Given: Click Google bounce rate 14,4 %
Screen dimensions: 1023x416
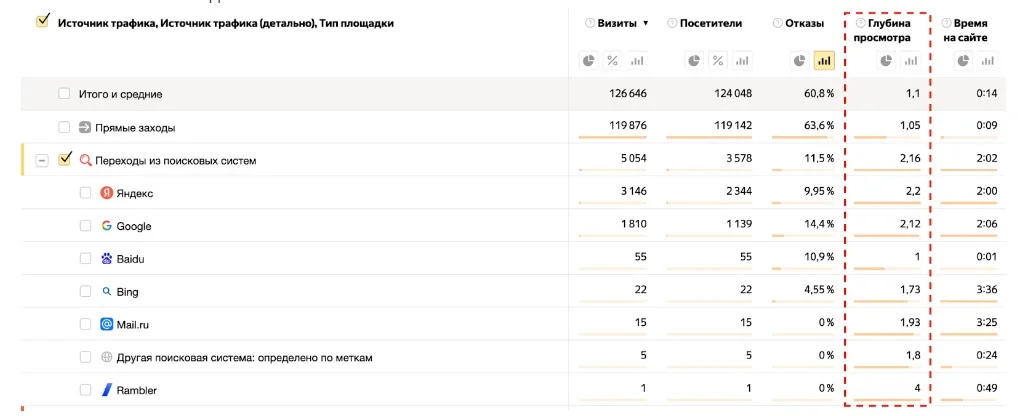Looking at the screenshot, I should pos(819,226).
